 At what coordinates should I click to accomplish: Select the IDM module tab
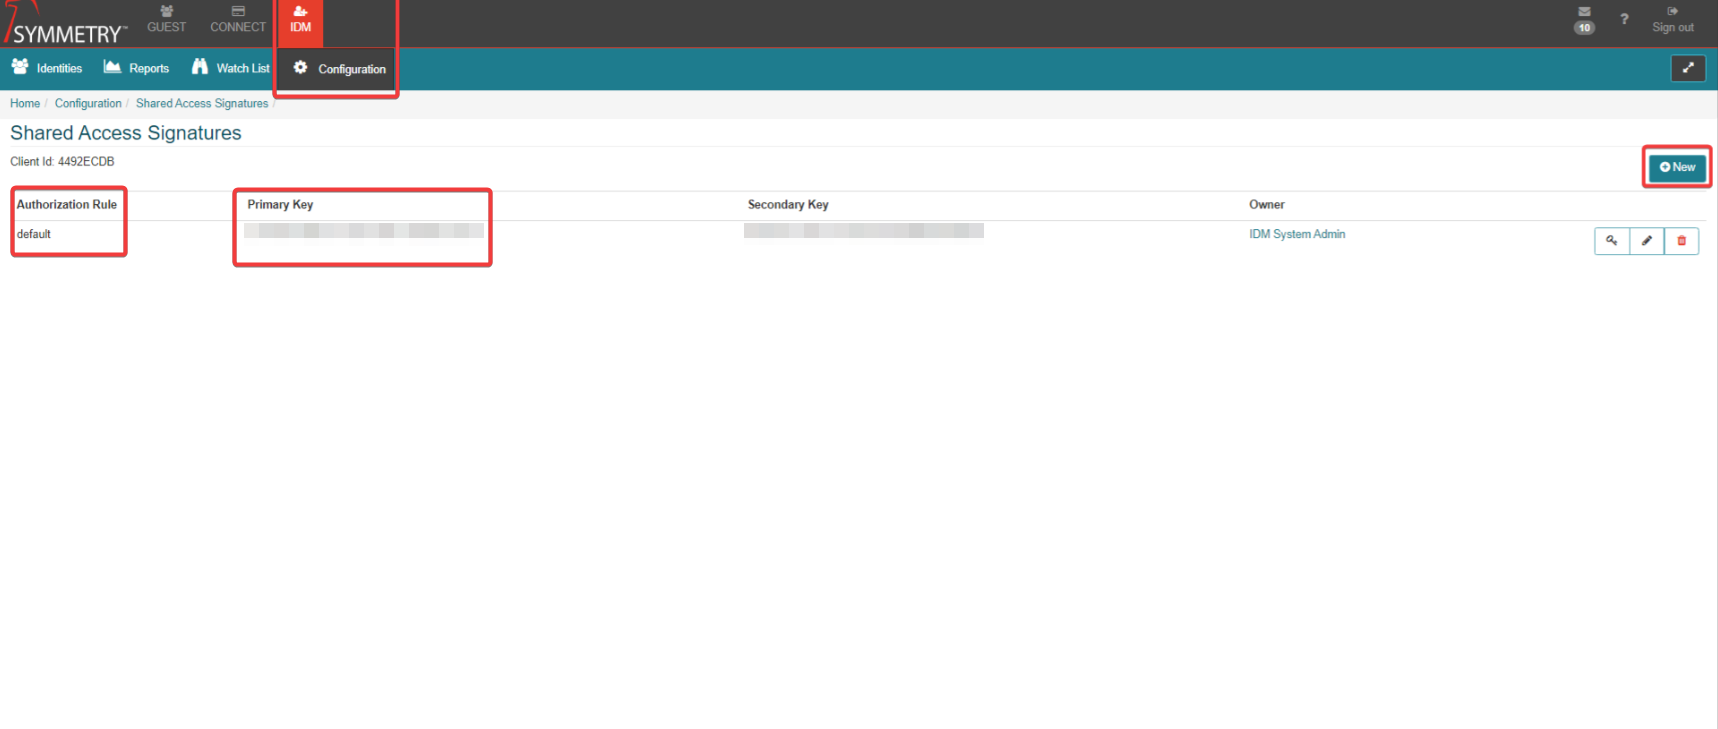coord(300,20)
